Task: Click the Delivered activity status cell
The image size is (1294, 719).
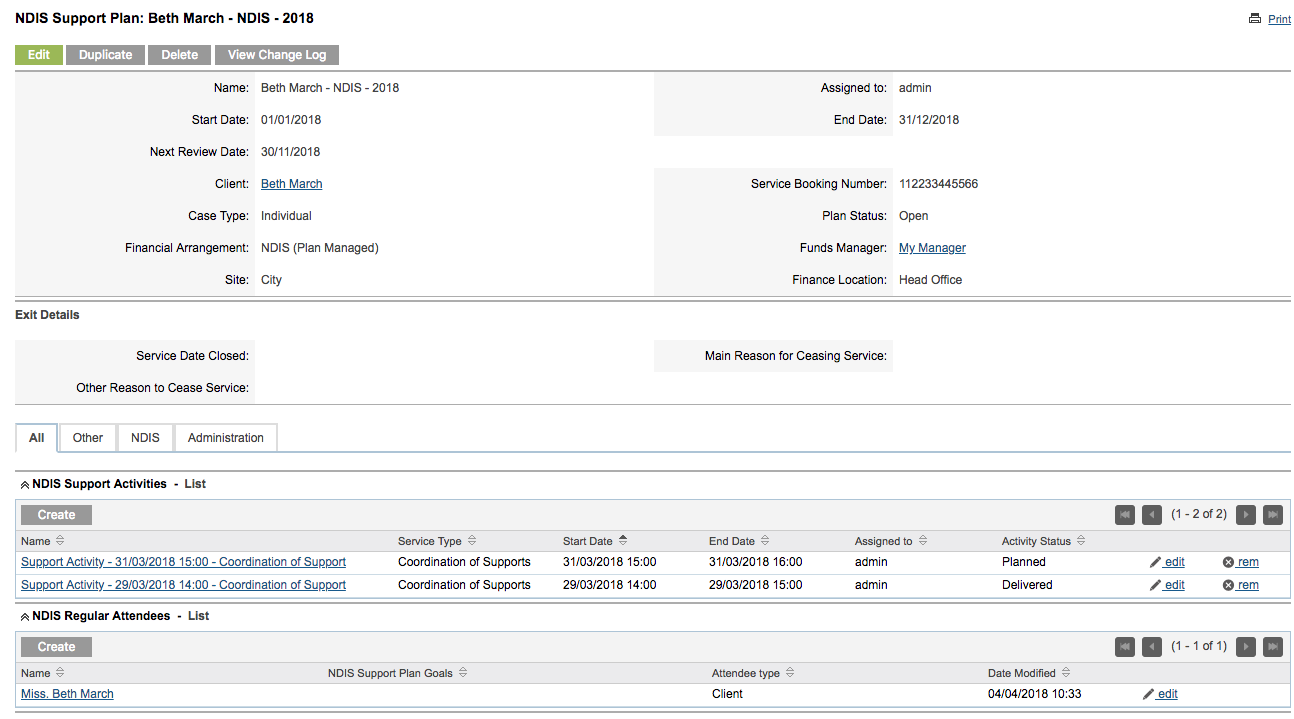Action: (x=1027, y=585)
